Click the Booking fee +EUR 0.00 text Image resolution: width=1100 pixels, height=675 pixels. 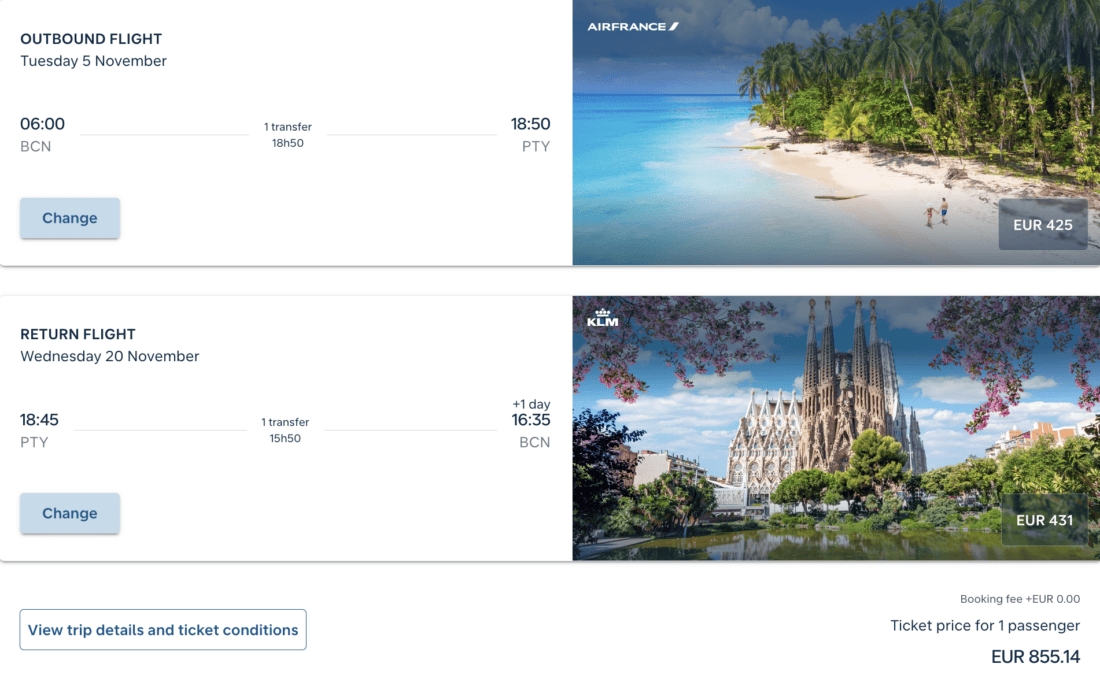click(1020, 599)
